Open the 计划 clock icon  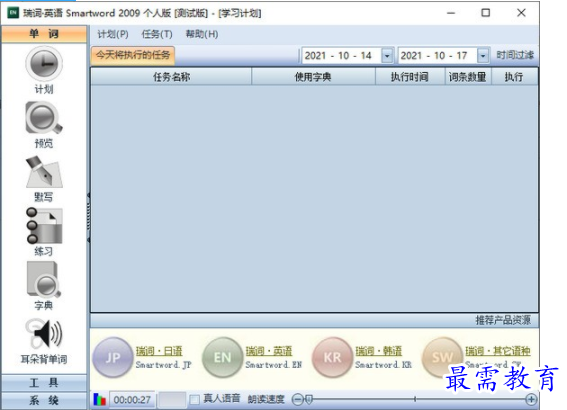point(44,64)
